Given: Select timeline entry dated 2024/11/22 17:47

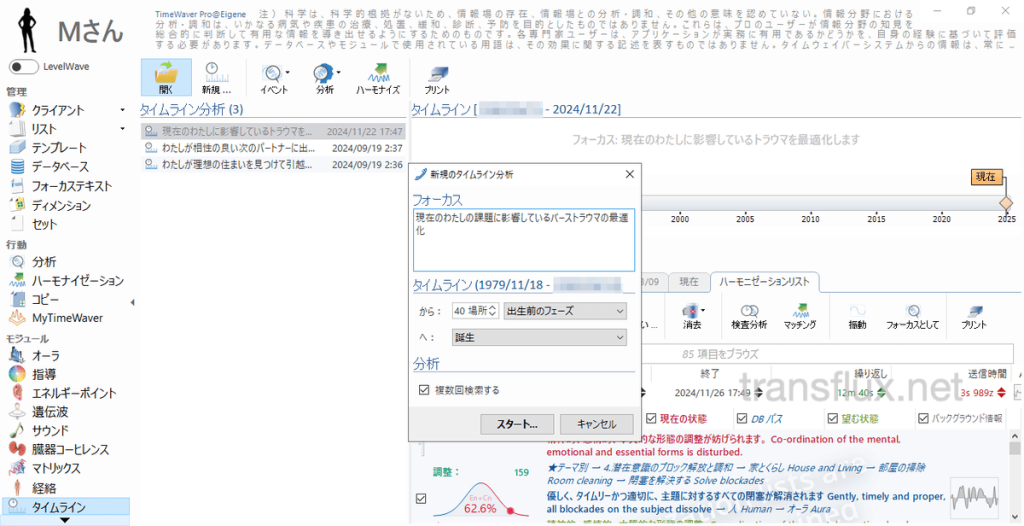Looking at the screenshot, I should tap(273, 131).
